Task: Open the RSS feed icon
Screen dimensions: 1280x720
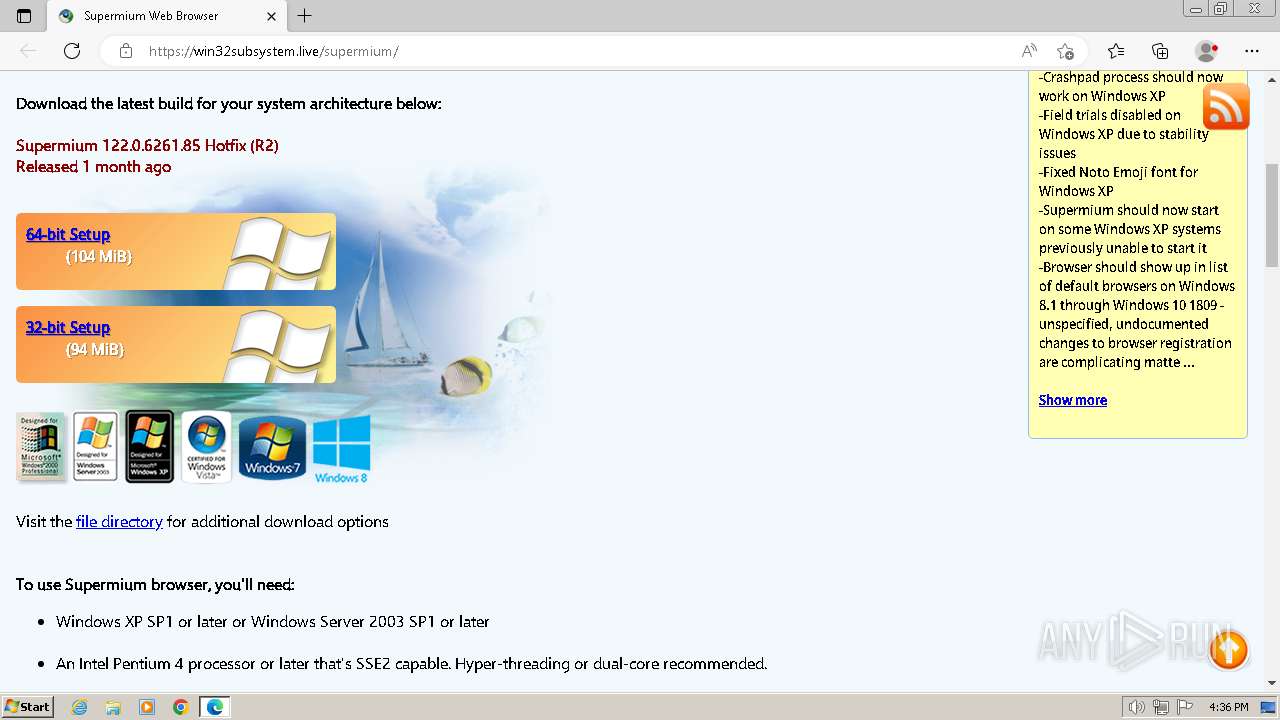Action: pos(1226,107)
